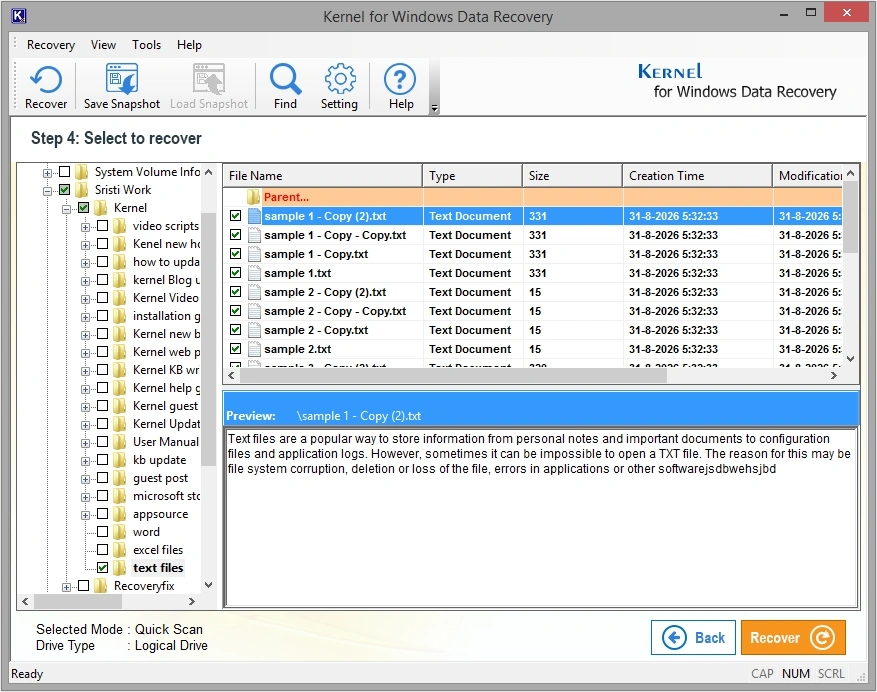The height and width of the screenshot is (692, 877).
Task: Click the appsource folder icon
Action: coord(120,514)
